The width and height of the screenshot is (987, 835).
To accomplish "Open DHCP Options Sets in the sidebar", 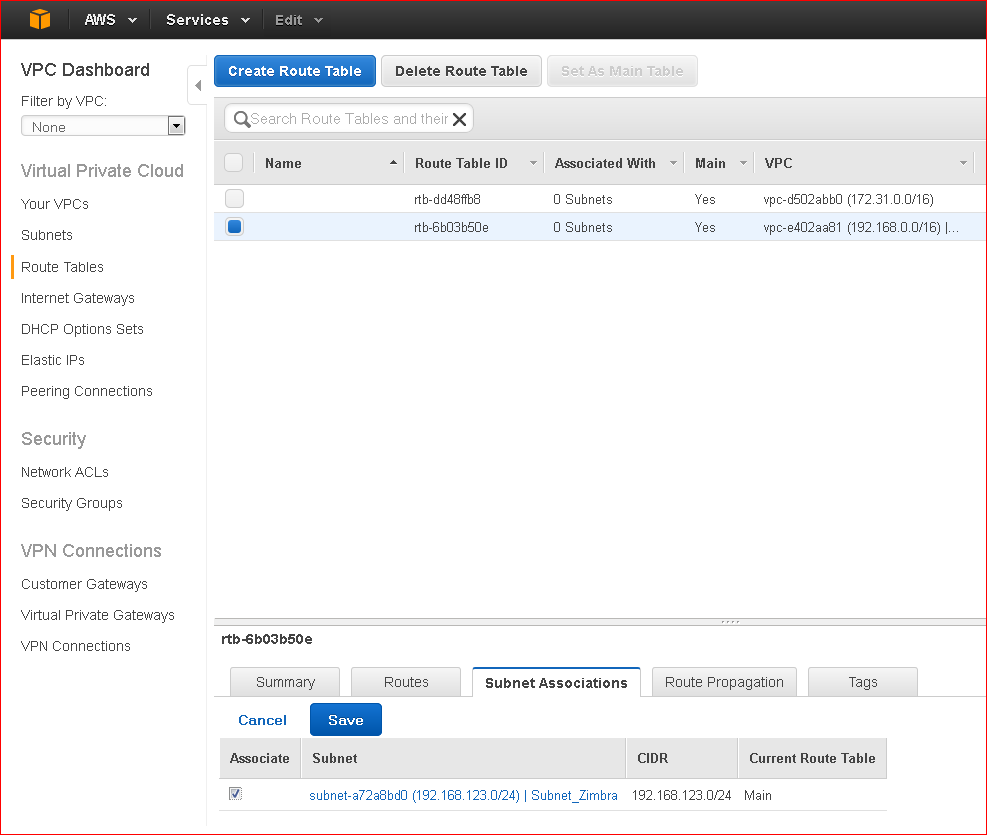I will tap(82, 329).
